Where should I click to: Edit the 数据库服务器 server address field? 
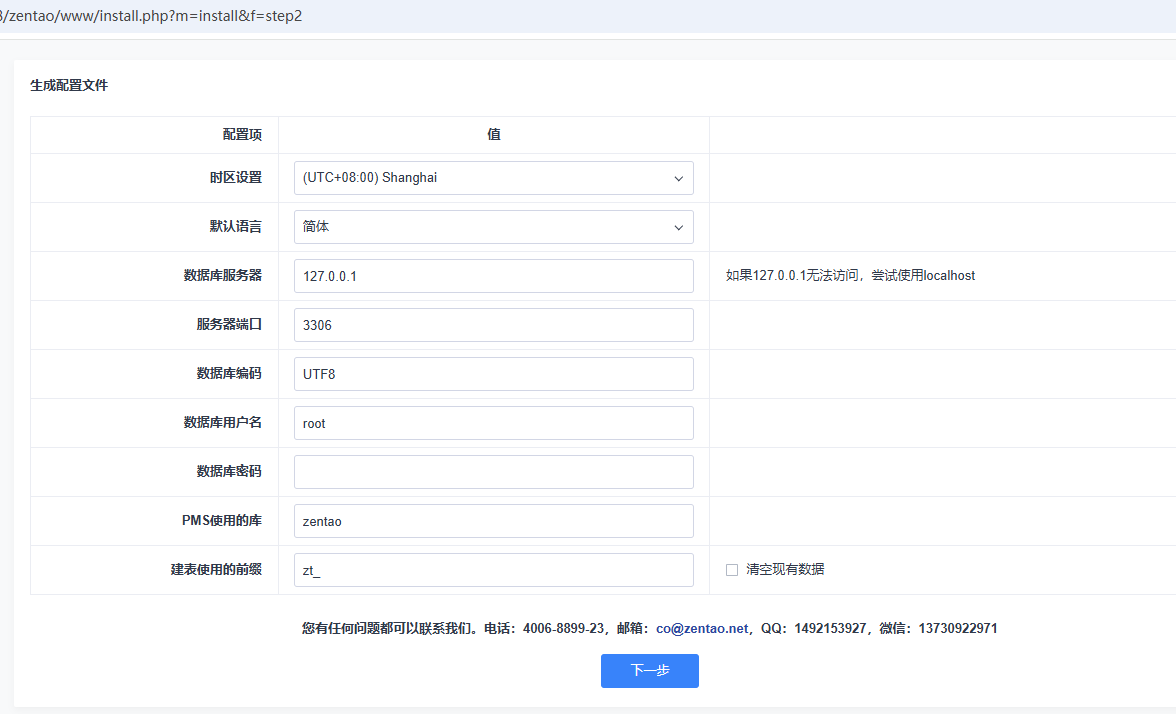pos(493,275)
